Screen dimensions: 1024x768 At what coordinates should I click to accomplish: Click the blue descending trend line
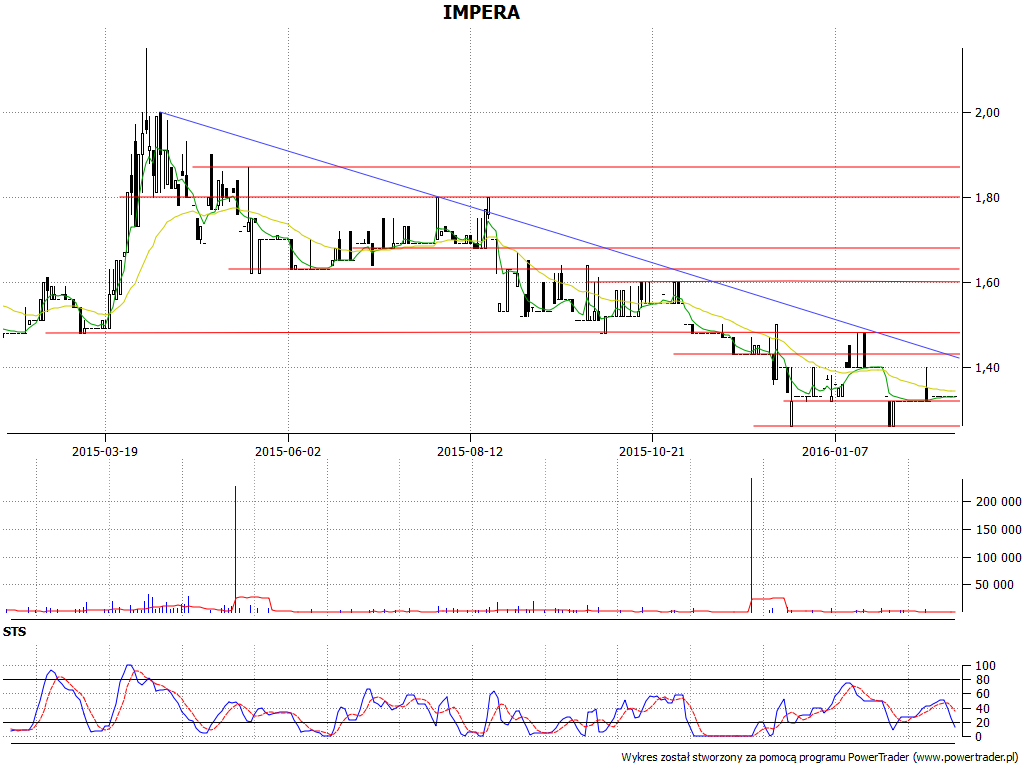560,235
